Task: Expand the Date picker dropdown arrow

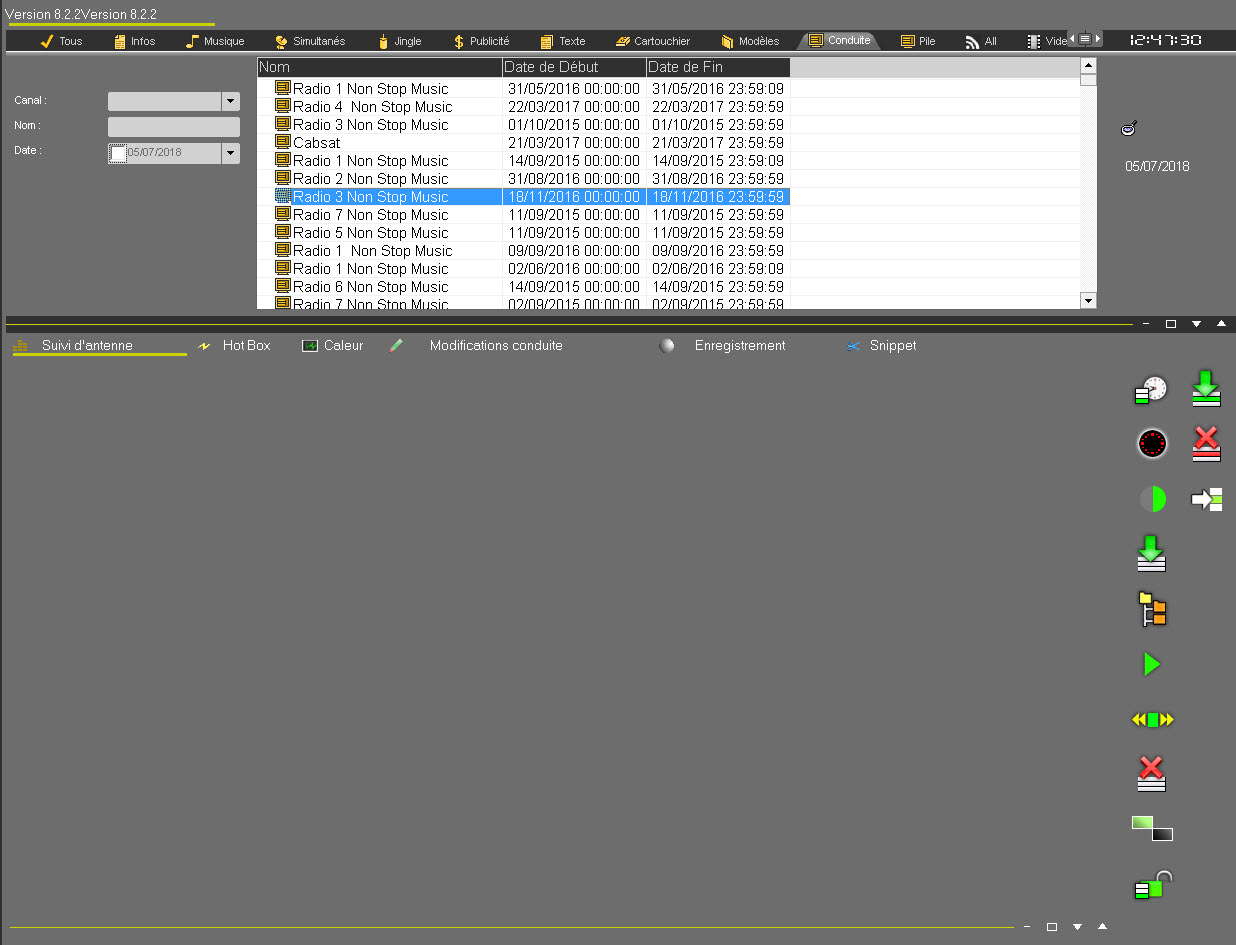Action: (231, 153)
